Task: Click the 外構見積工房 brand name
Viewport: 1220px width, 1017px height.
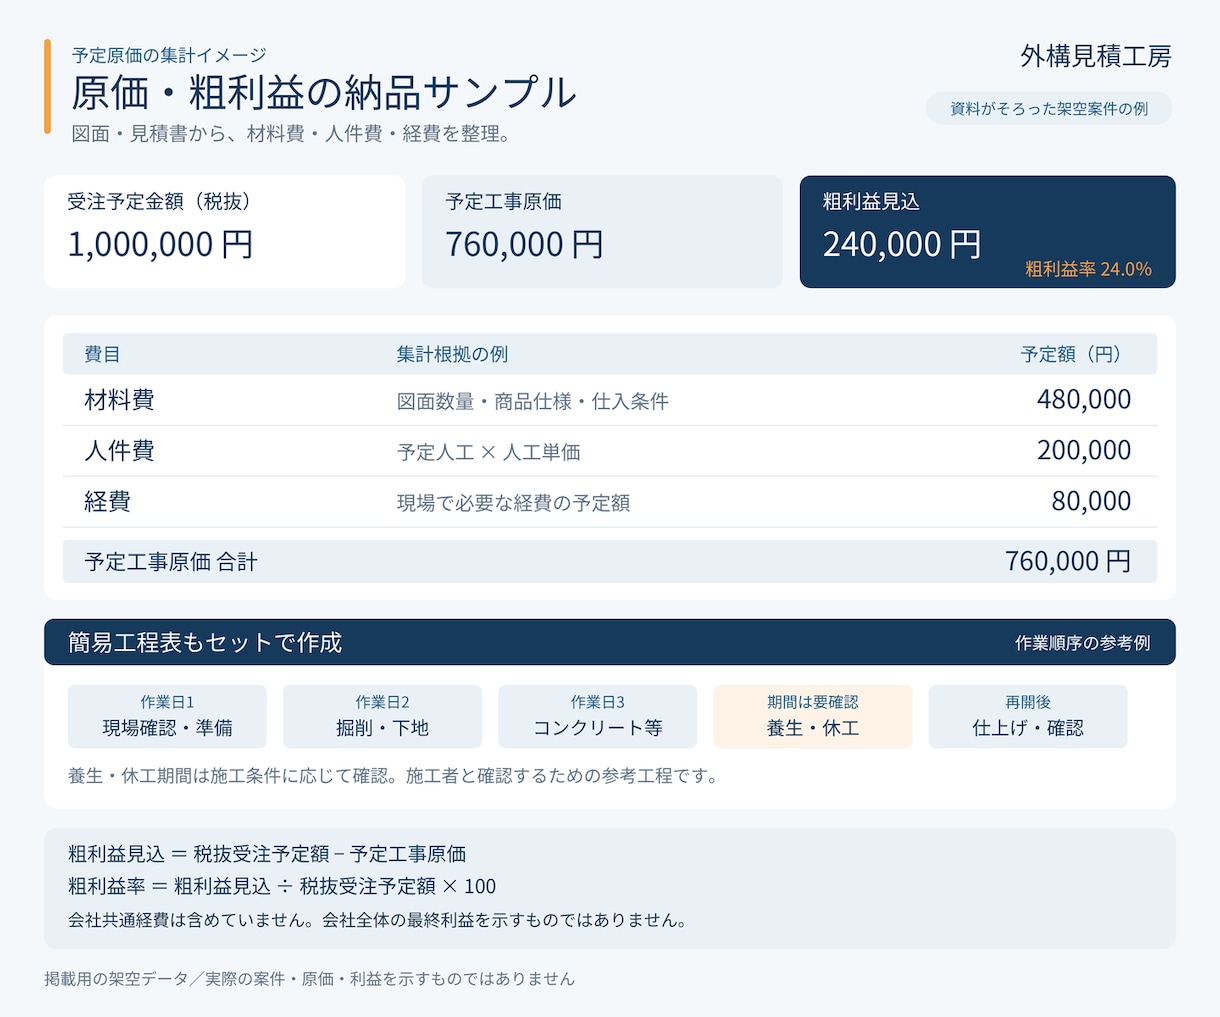Action: pyautogui.click(x=1095, y=56)
